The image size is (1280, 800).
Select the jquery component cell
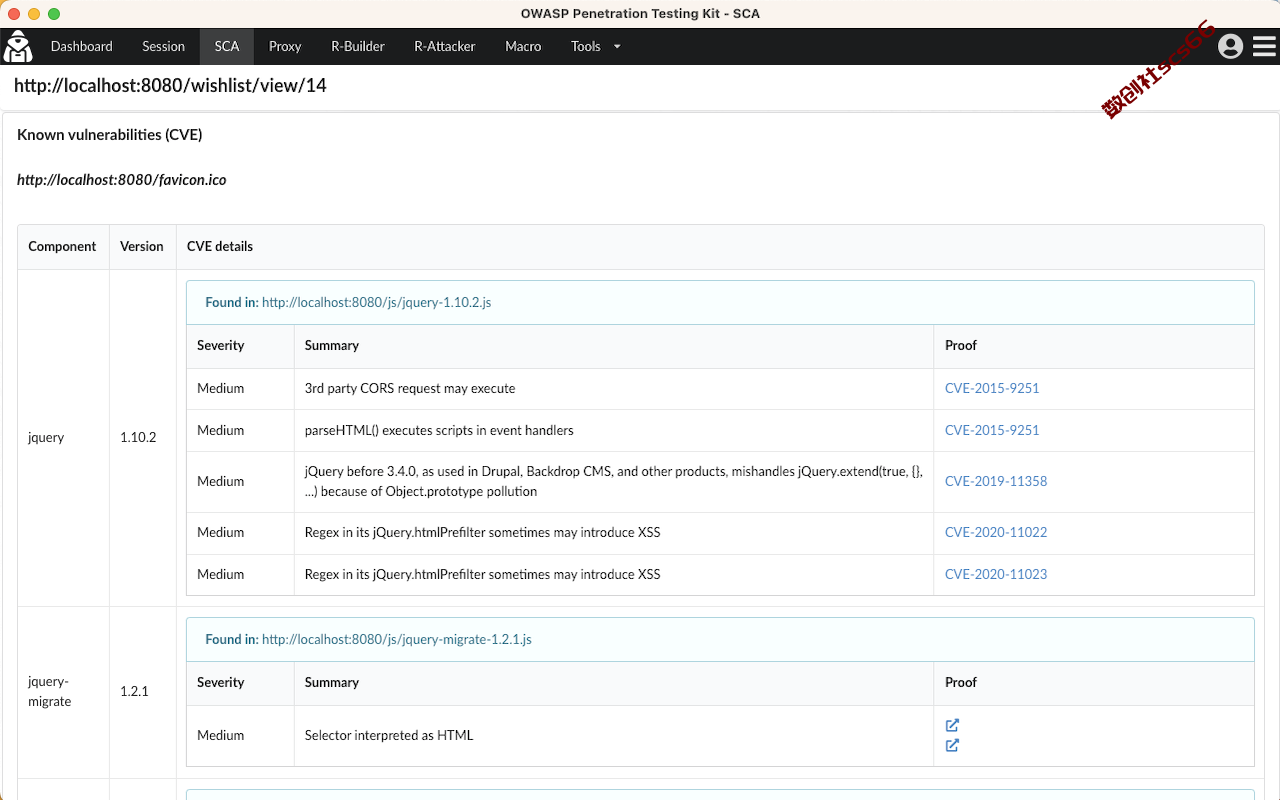[64, 438]
